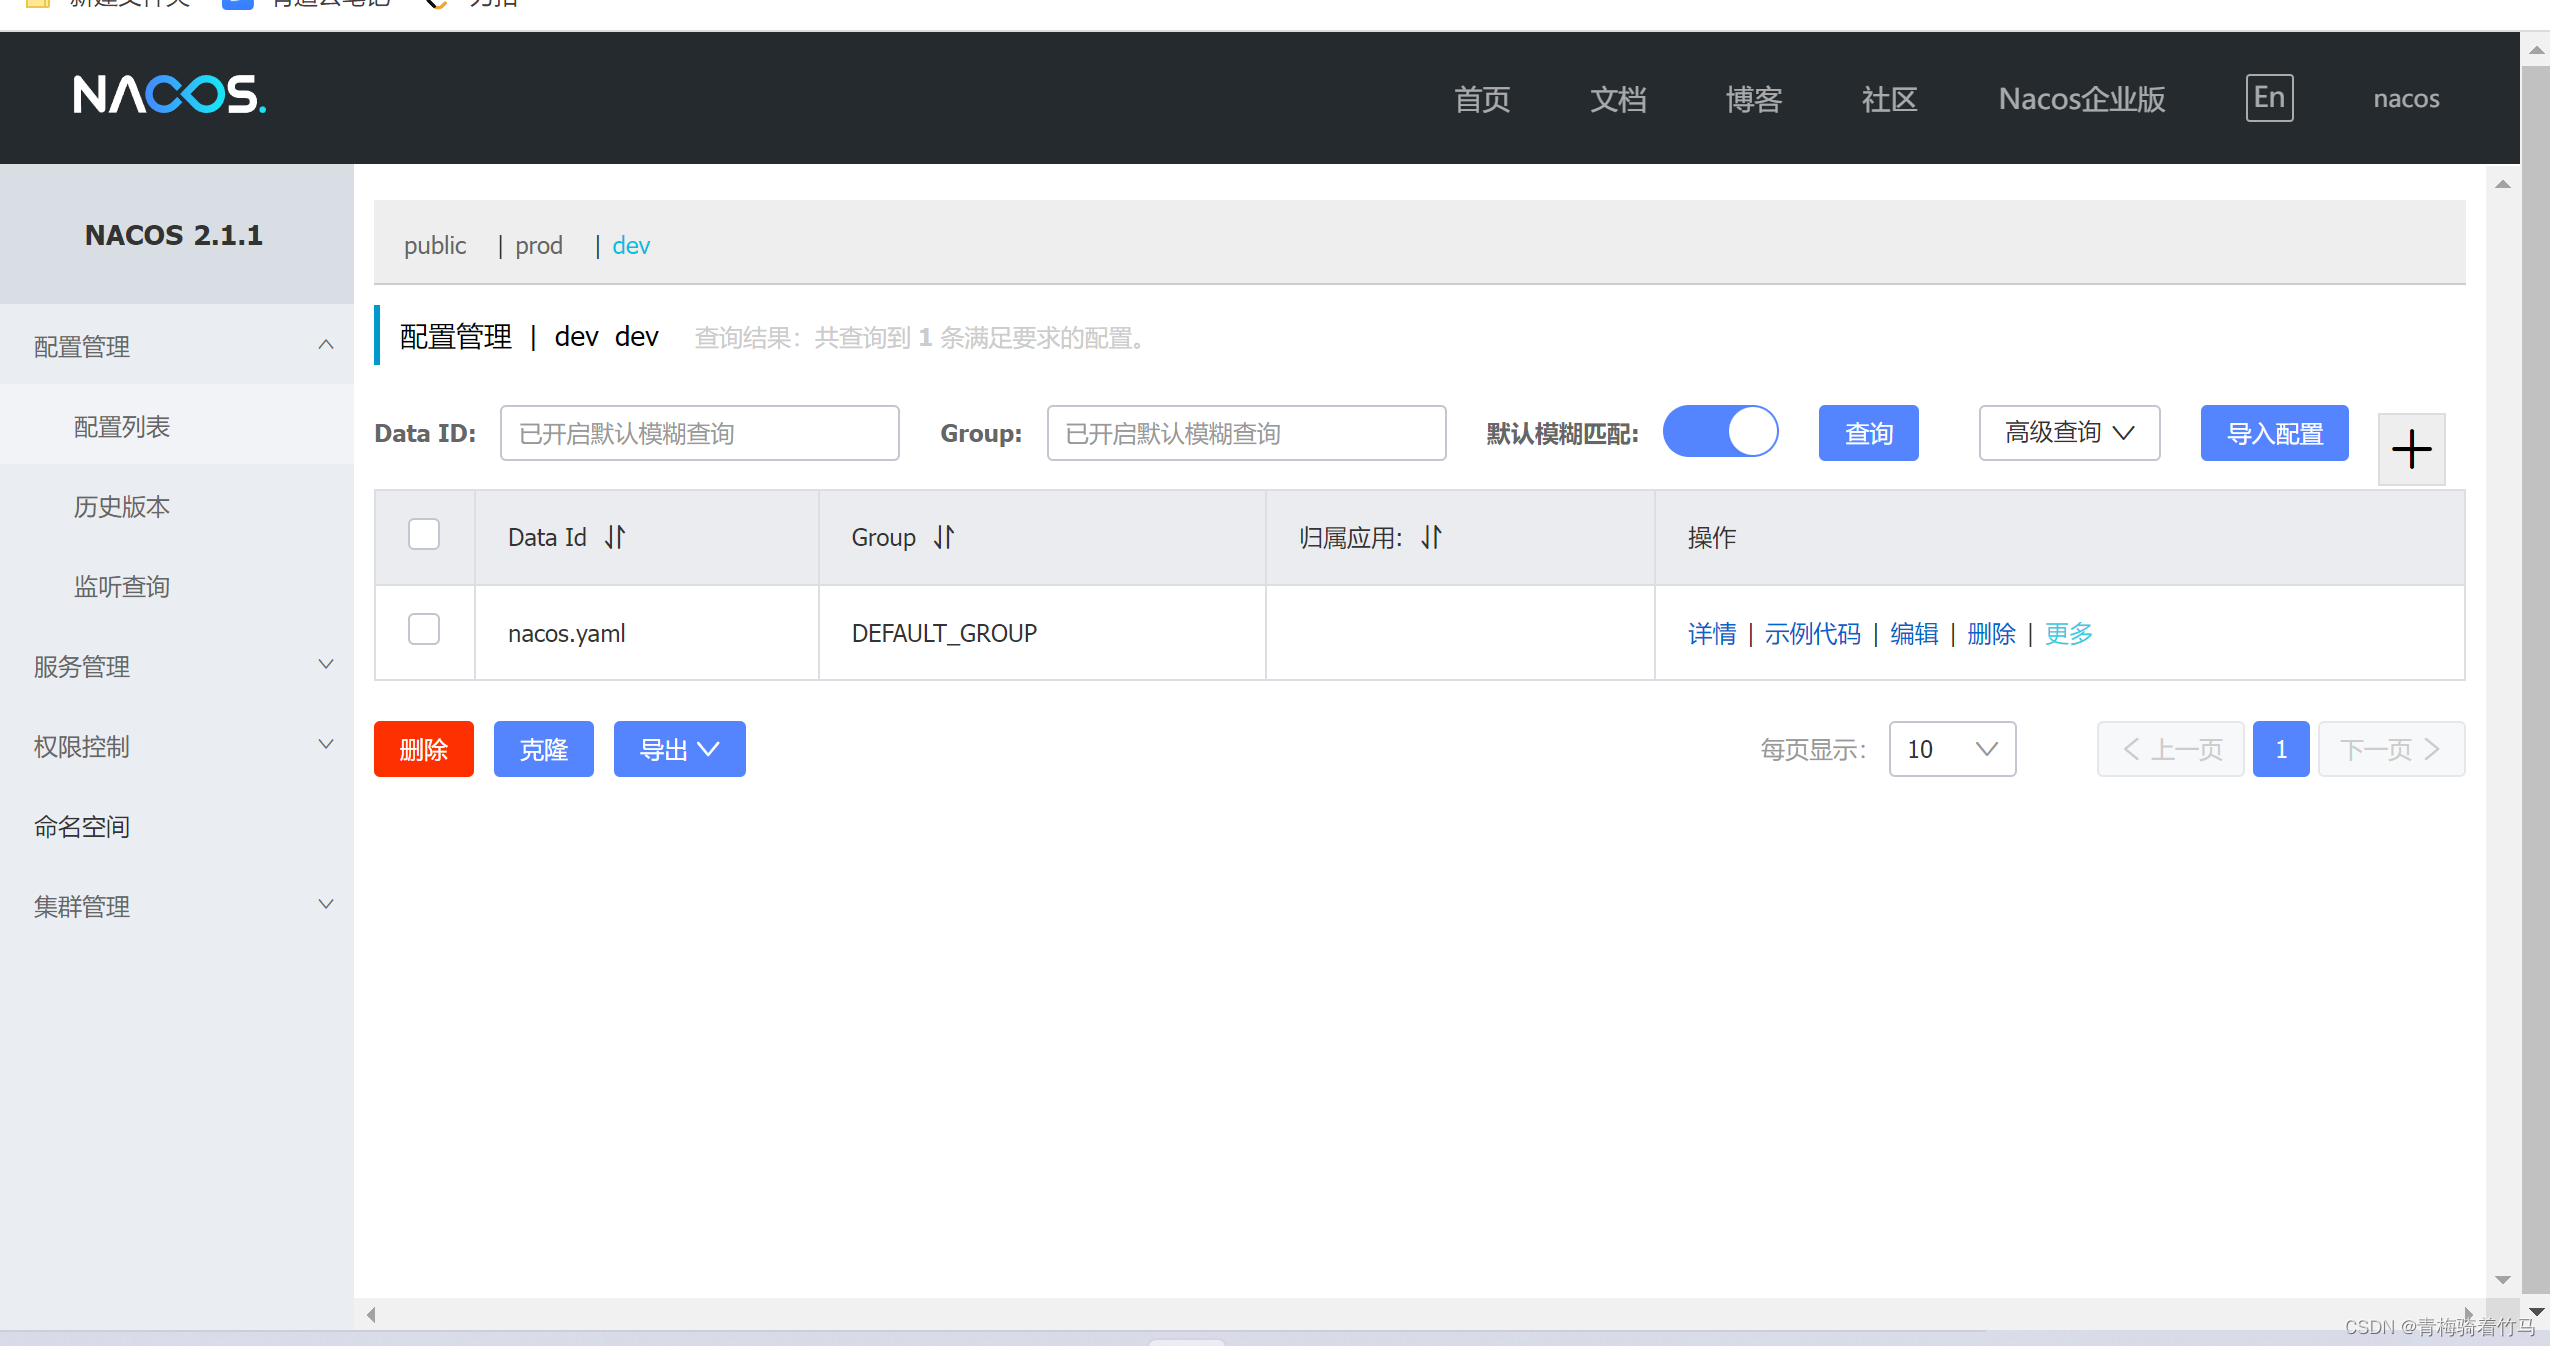Expand the 权限控制 sidebar section
Viewport: 2550px width, 1346px height.
pyautogui.click(x=177, y=746)
